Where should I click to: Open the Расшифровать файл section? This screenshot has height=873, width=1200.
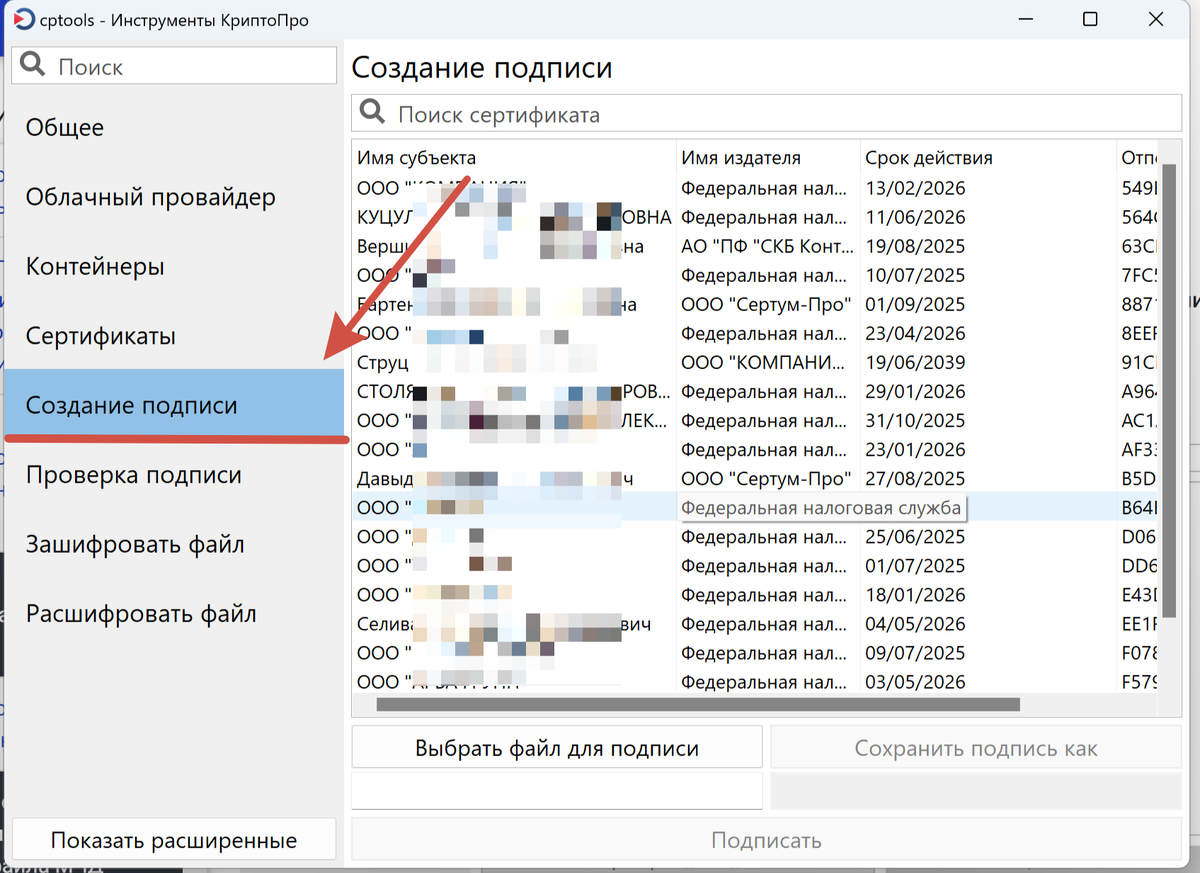[x=174, y=613]
